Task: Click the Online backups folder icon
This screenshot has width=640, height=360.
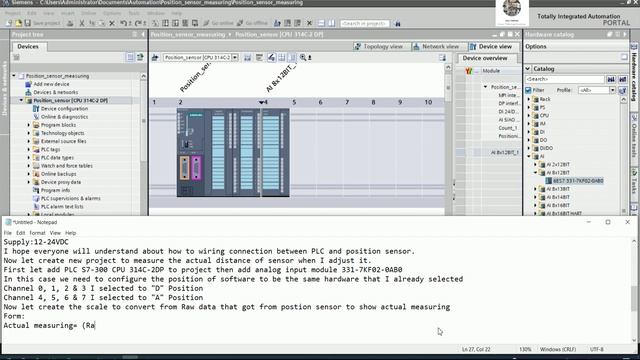Action: click(36, 174)
